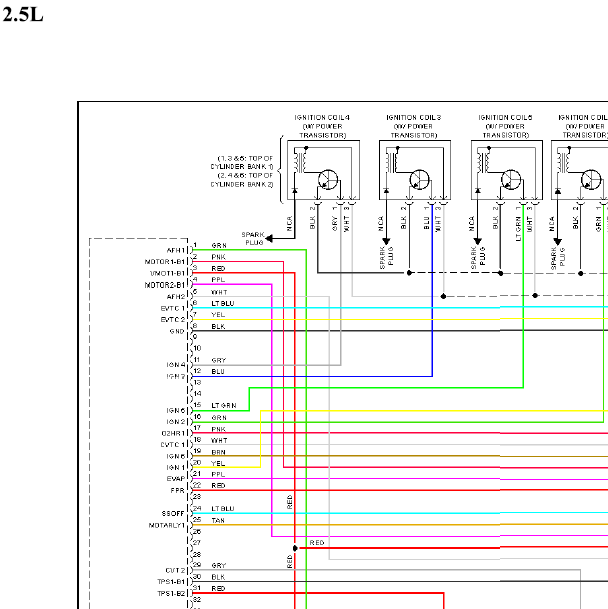The image size is (608, 609).
Task: Click the EVTC 1 pin label
Action: pos(173,308)
